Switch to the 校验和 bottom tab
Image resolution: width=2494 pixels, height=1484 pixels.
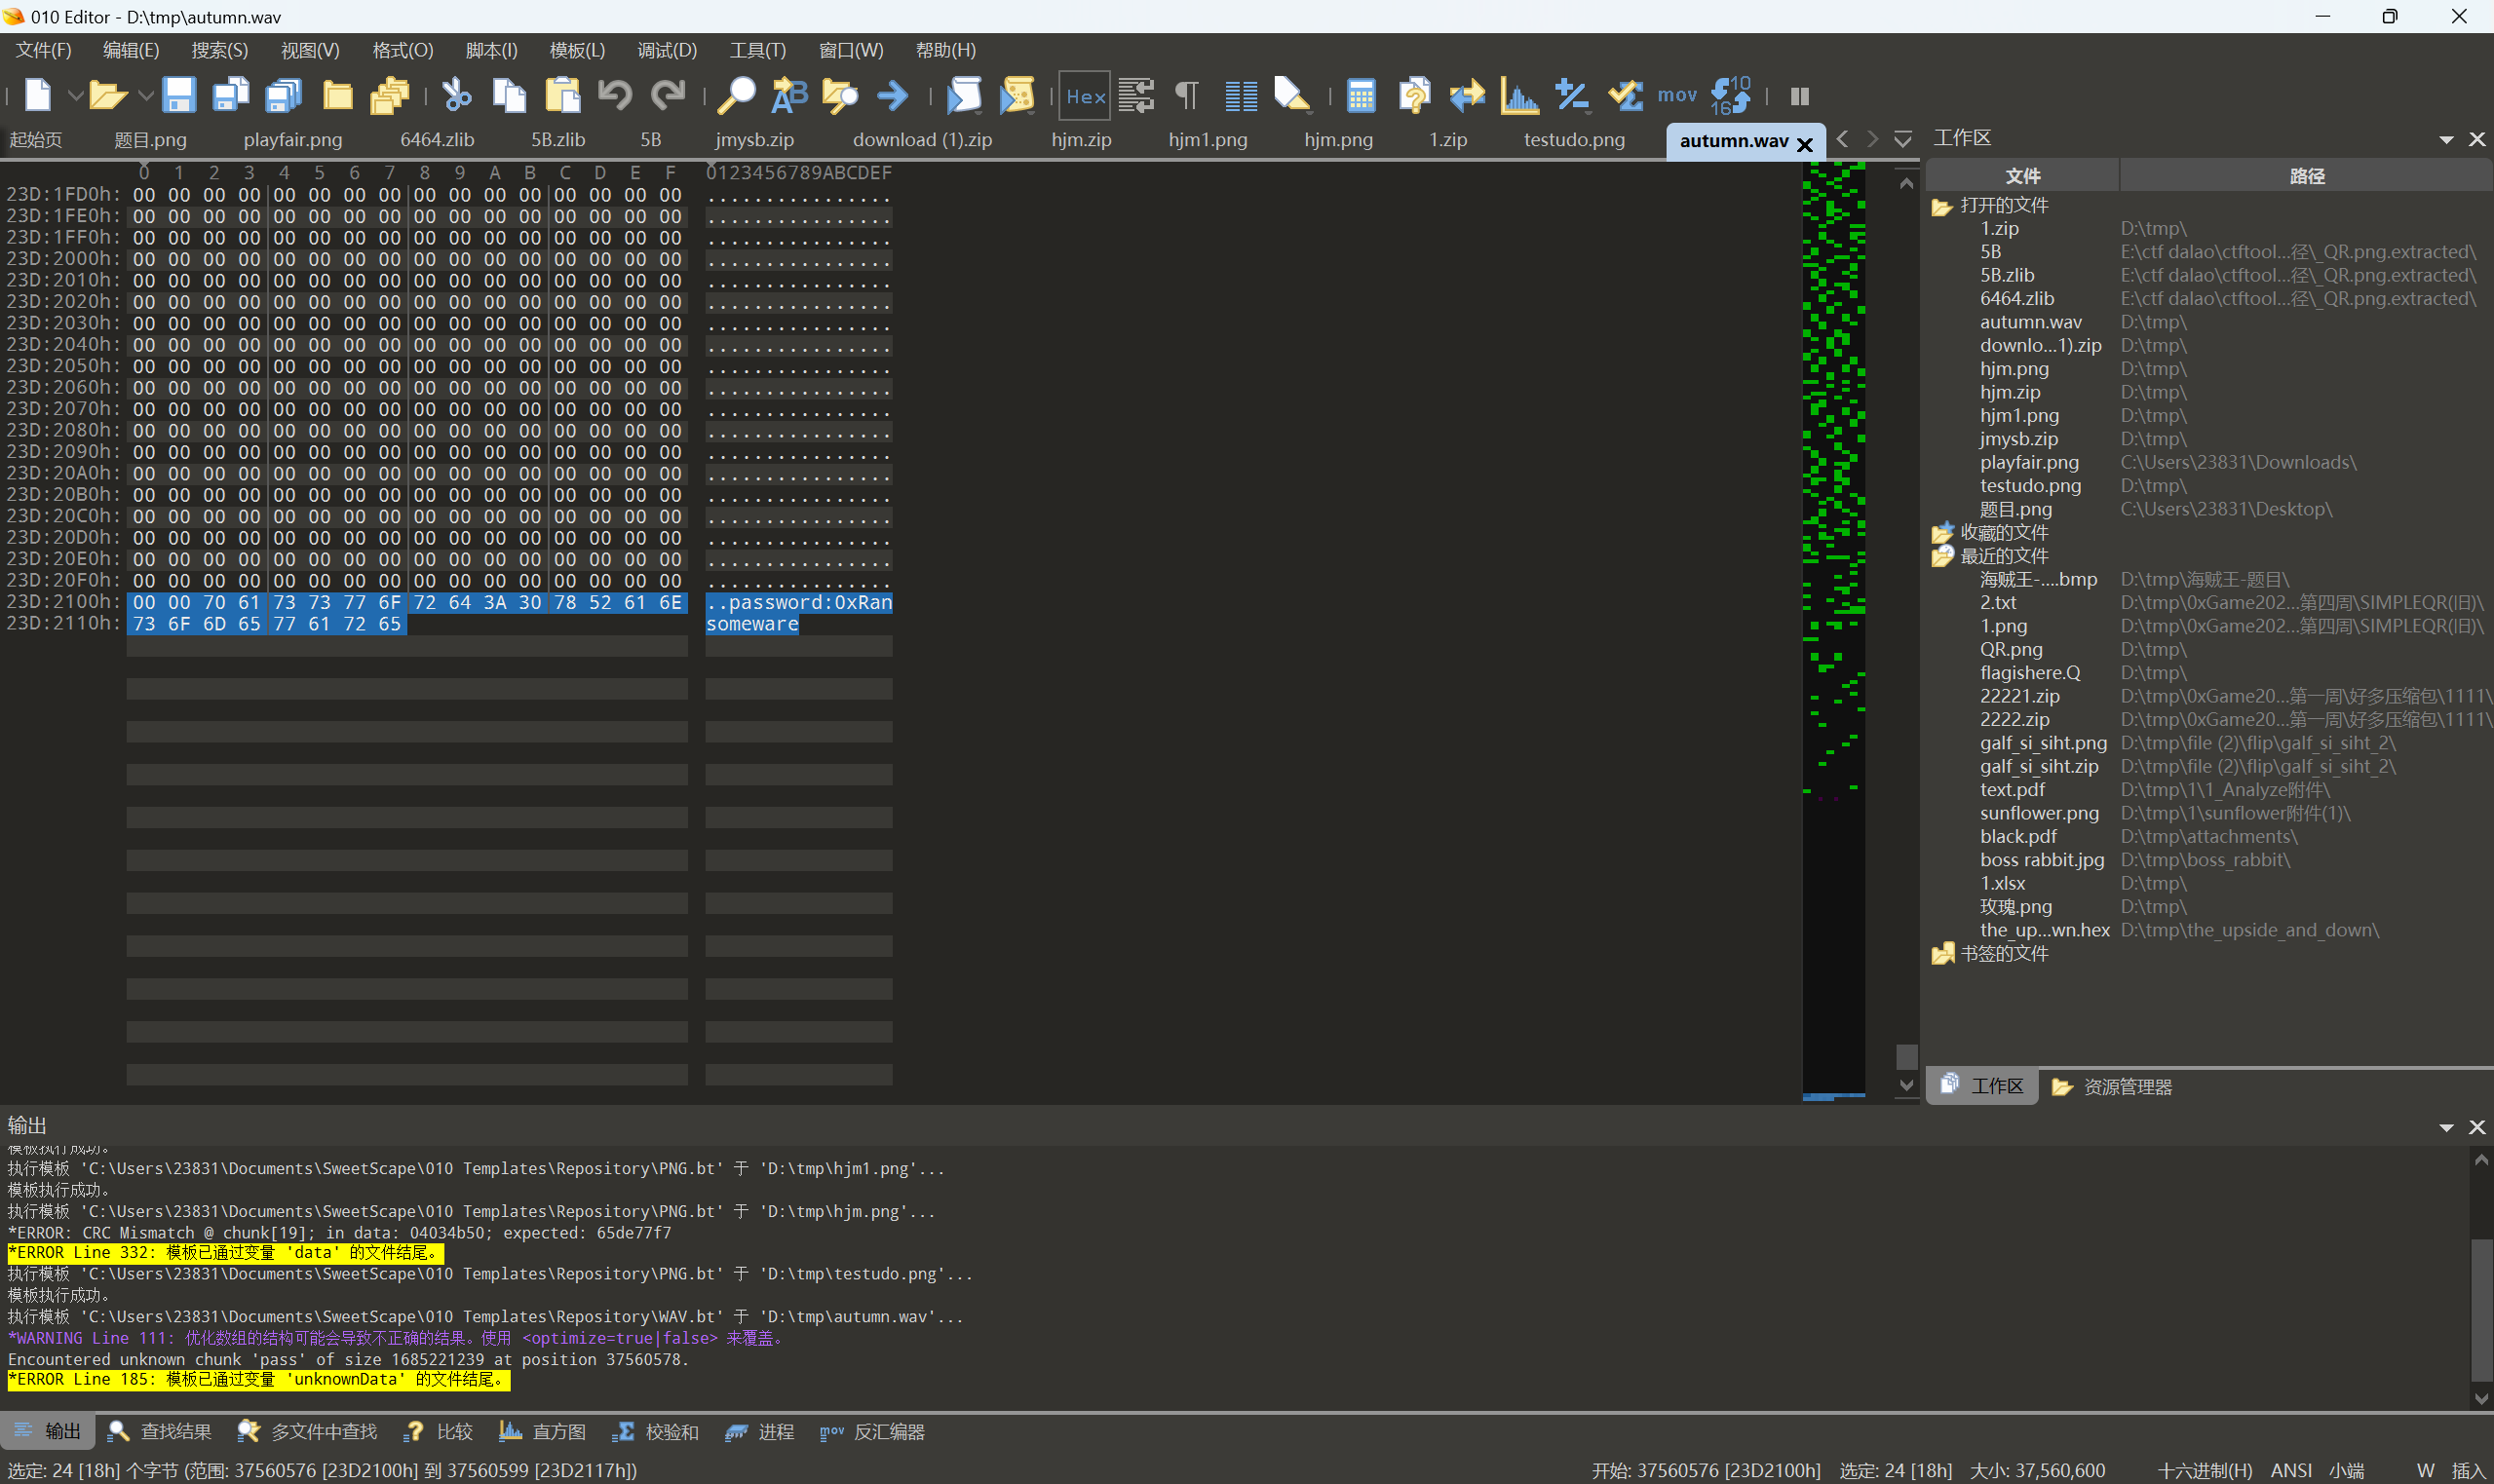656,1432
